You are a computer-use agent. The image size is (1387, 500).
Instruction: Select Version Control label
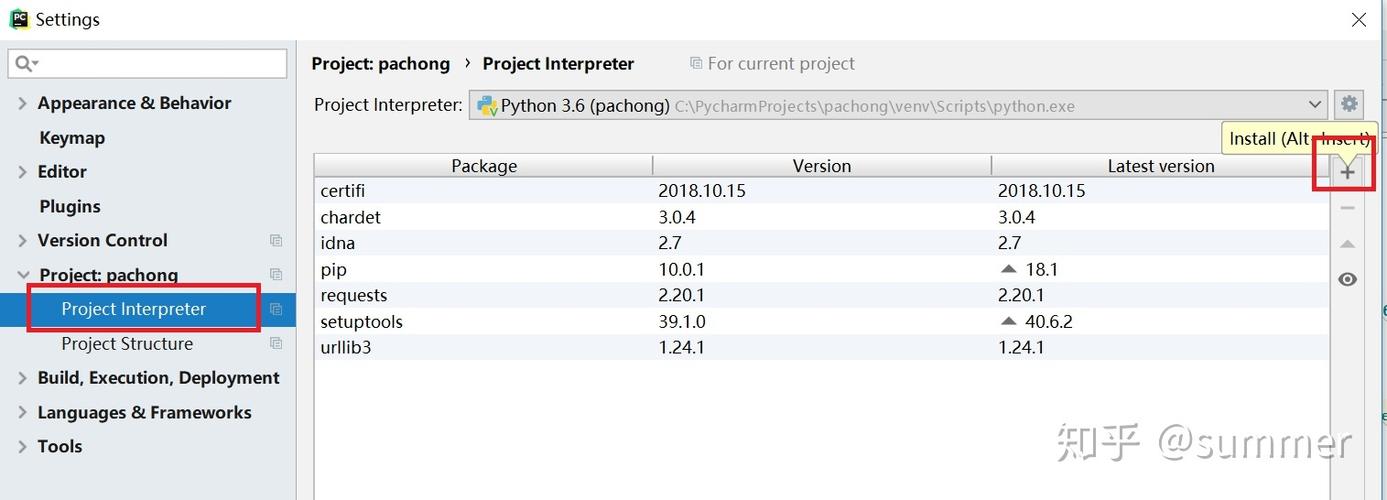point(102,241)
